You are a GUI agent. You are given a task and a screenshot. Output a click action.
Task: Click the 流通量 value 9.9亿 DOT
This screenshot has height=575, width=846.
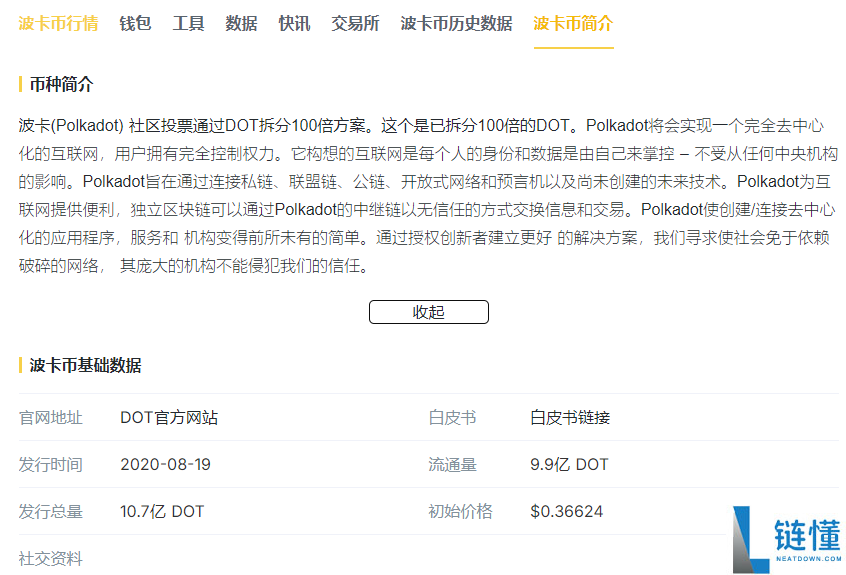[x=569, y=464]
